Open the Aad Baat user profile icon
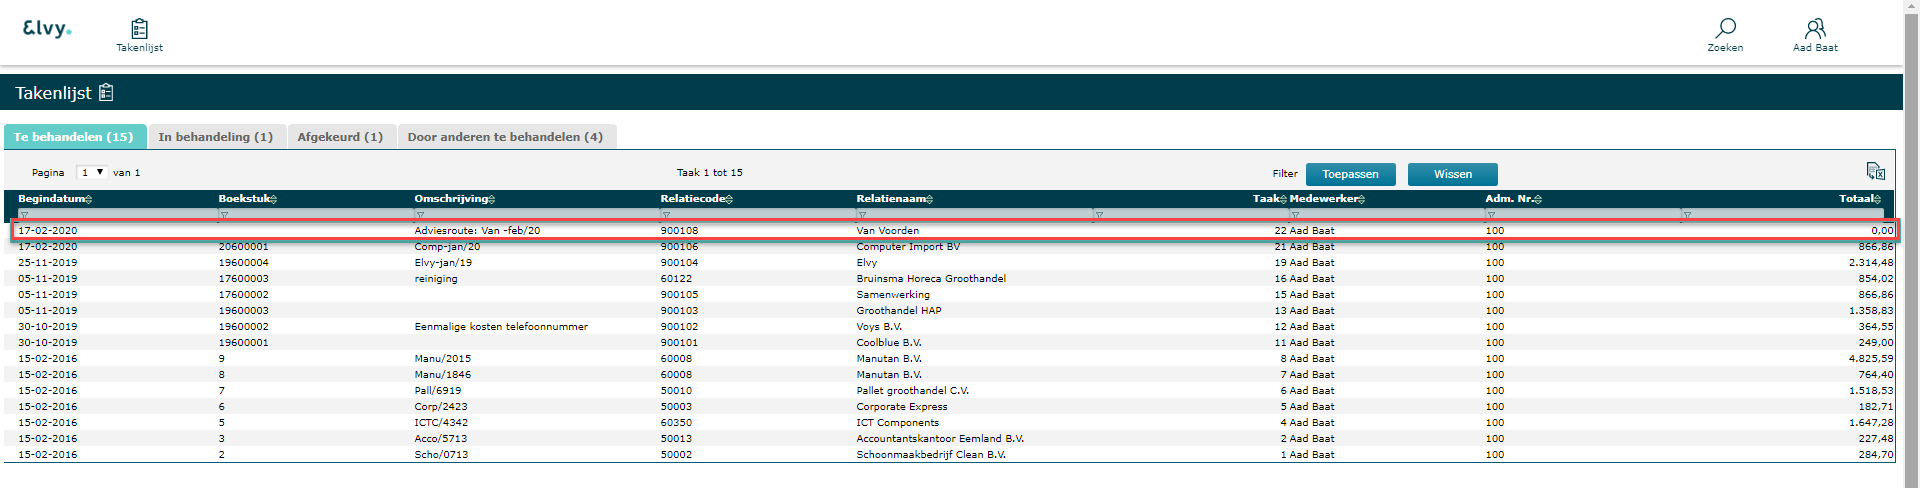 click(x=1815, y=28)
